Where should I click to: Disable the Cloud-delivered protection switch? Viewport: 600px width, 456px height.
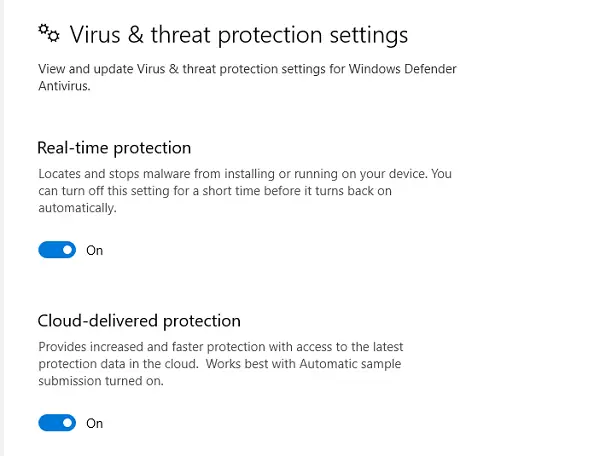pos(57,423)
